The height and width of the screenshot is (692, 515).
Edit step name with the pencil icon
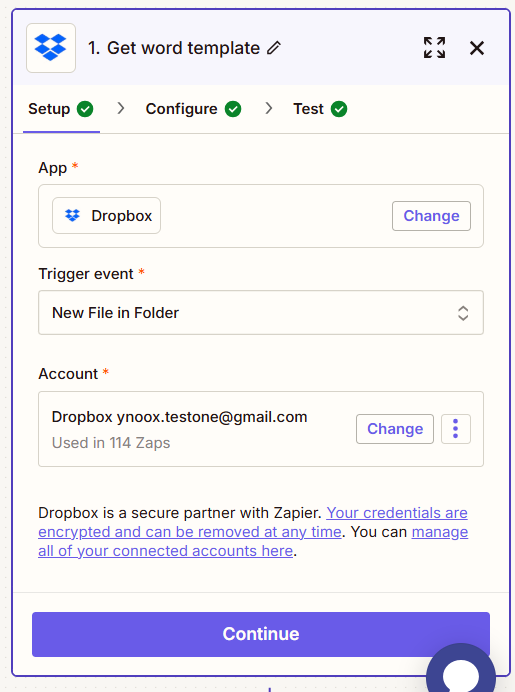point(274,48)
